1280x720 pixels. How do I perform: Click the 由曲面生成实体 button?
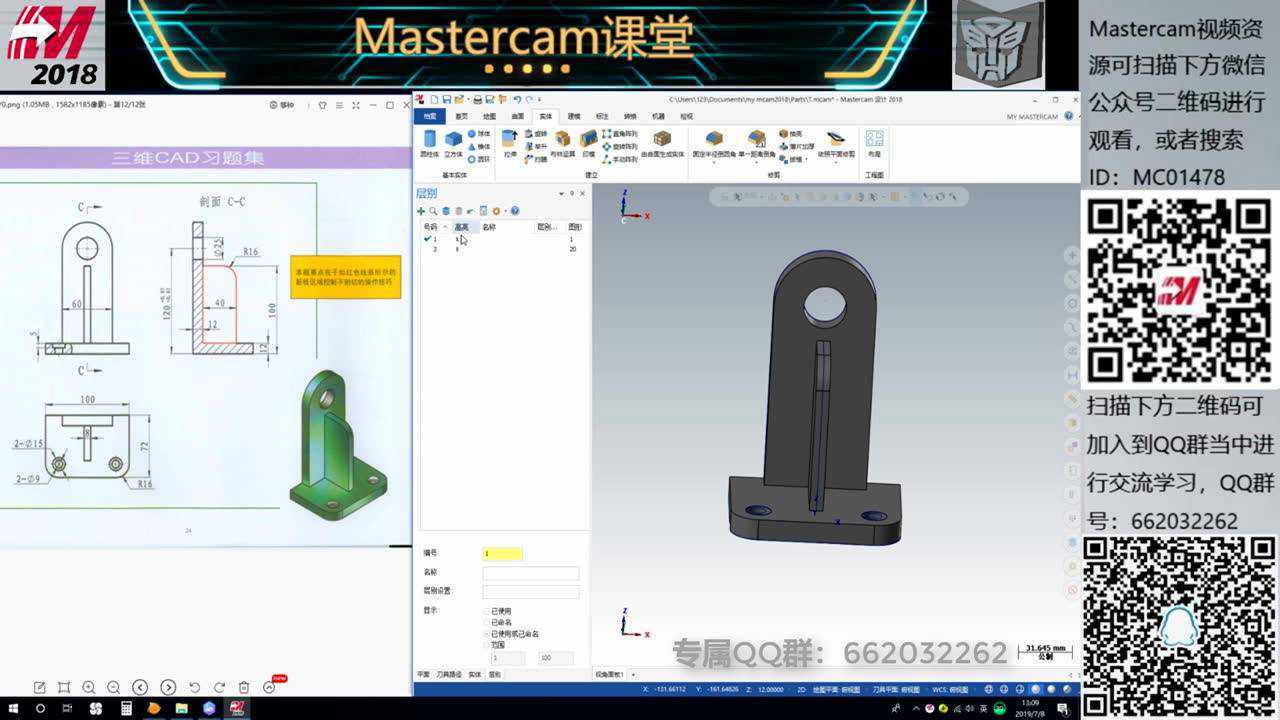pyautogui.click(x=662, y=142)
